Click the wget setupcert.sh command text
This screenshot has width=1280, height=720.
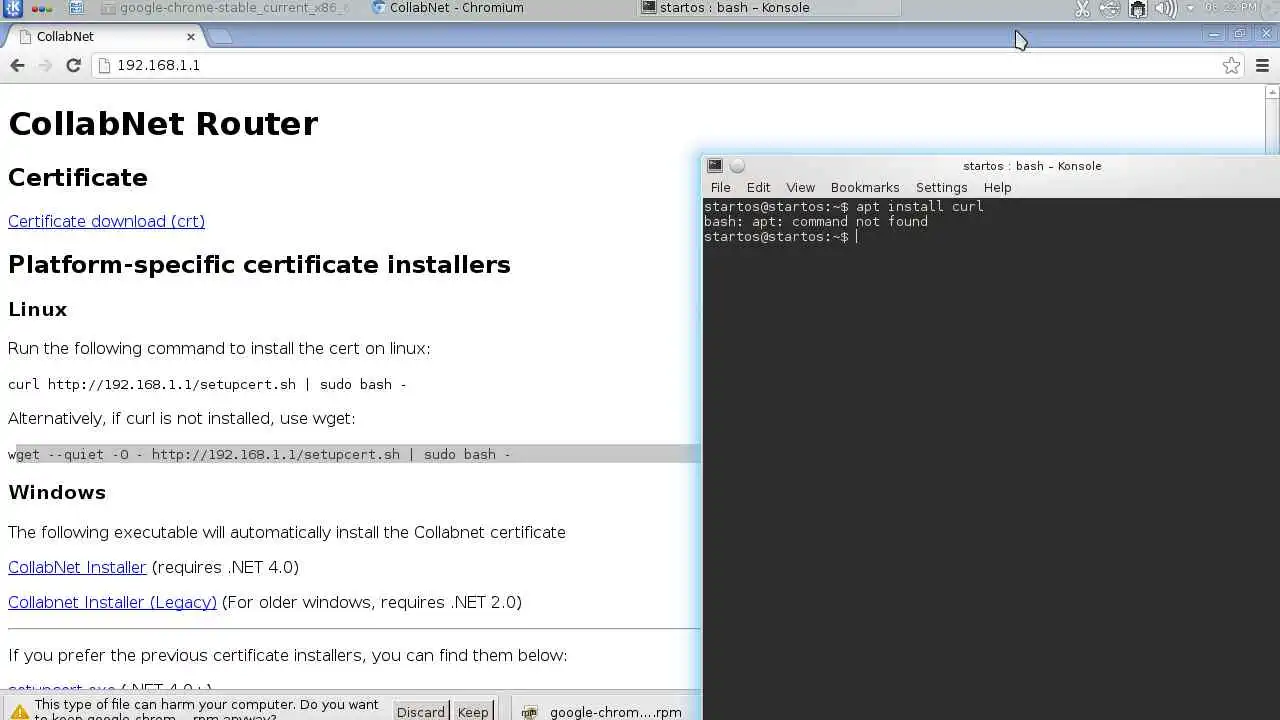click(x=259, y=454)
